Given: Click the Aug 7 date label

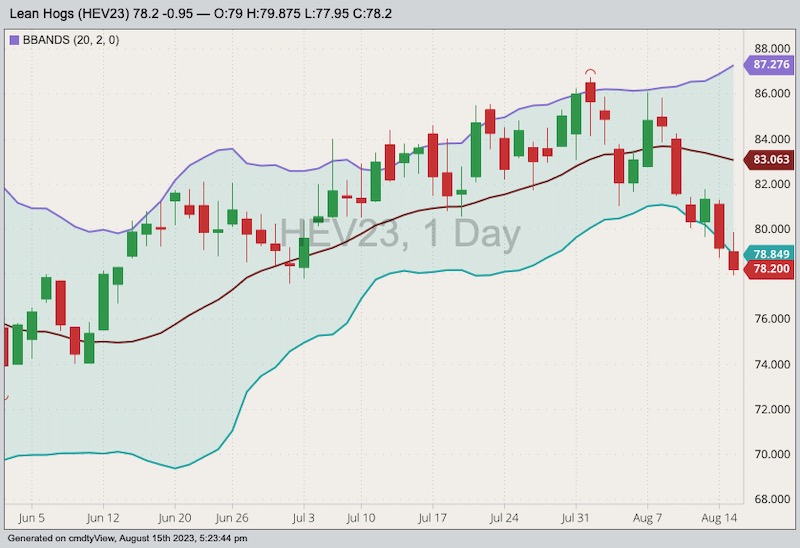Looking at the screenshot, I should point(647,518).
